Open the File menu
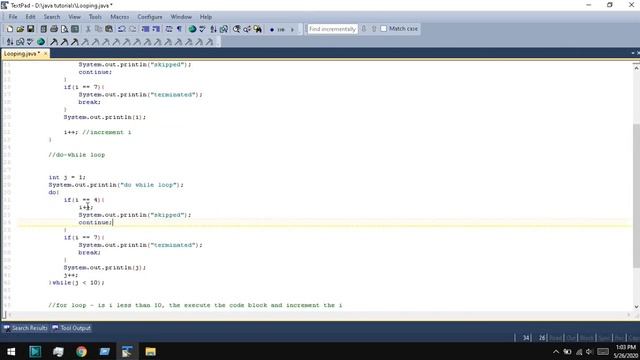Image resolution: width=640 pixels, height=360 pixels. [x=13, y=17]
